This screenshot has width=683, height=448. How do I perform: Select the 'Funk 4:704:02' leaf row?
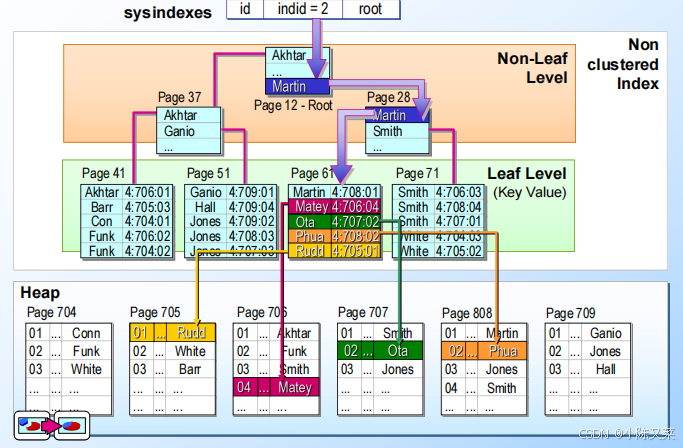127,251
